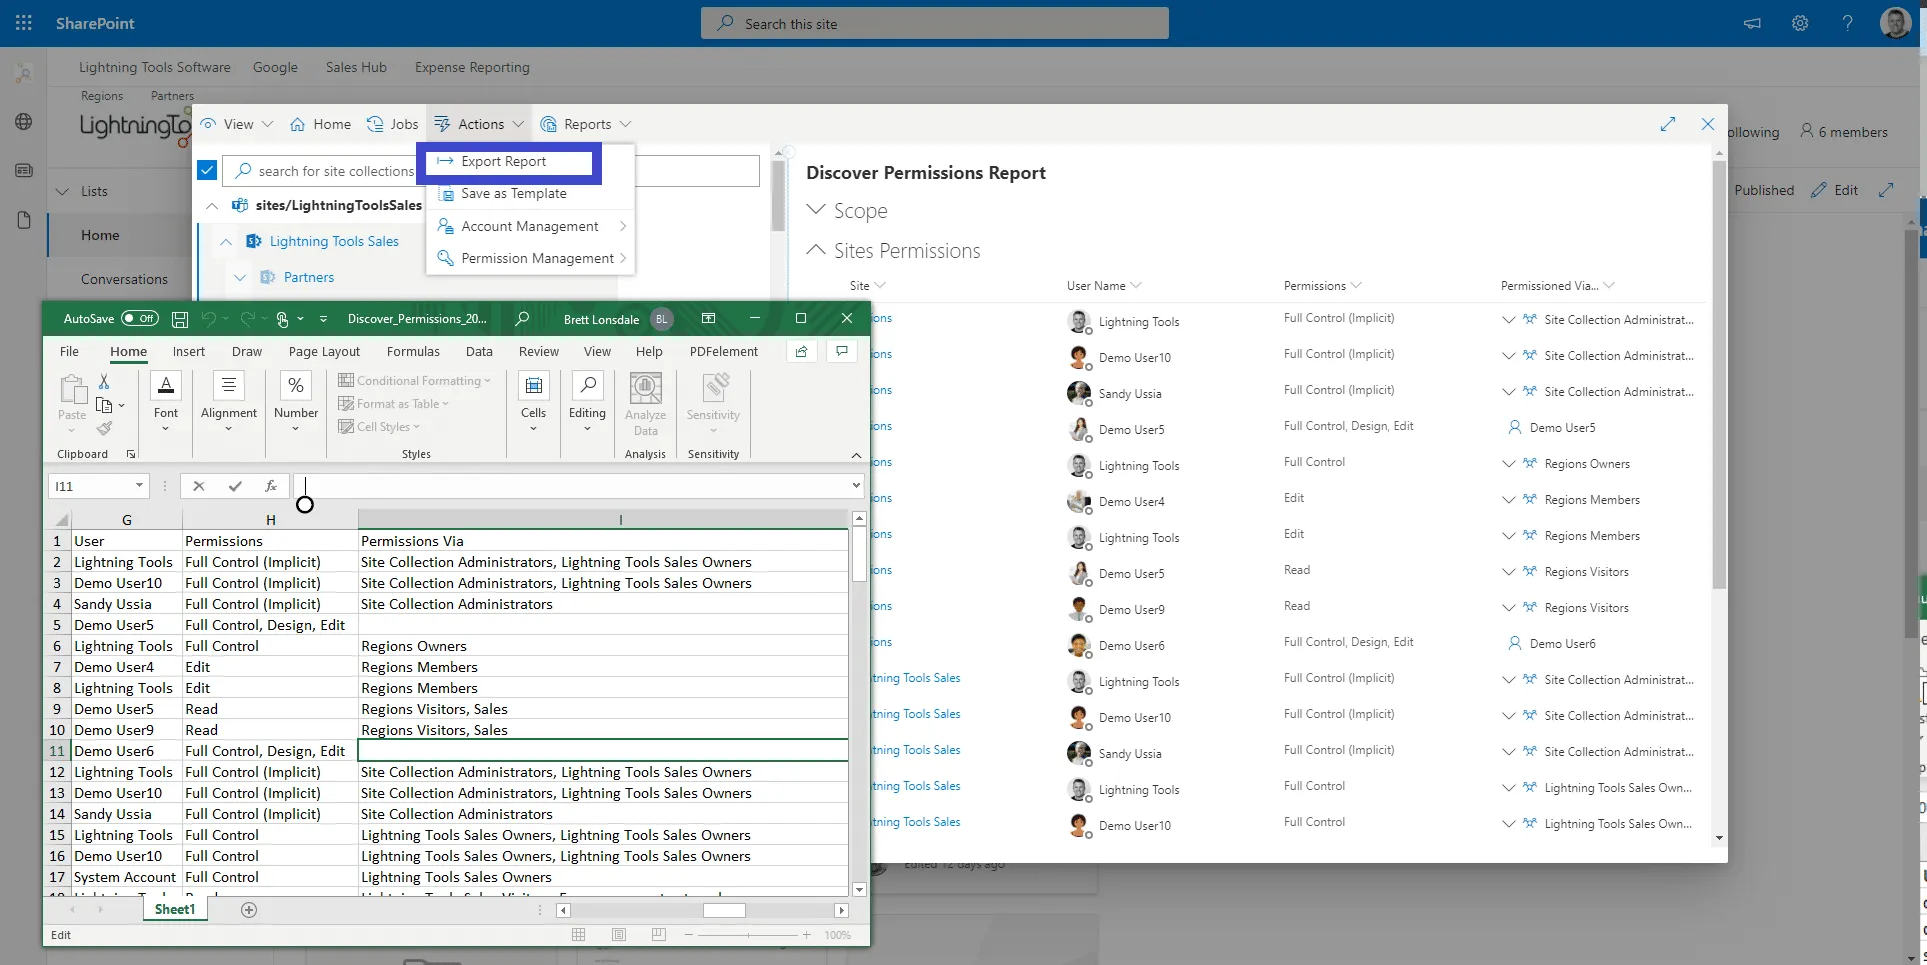Image resolution: width=1927 pixels, height=965 pixels.
Task: Uncheck the site collections selection checkbox
Action: pyautogui.click(x=206, y=169)
